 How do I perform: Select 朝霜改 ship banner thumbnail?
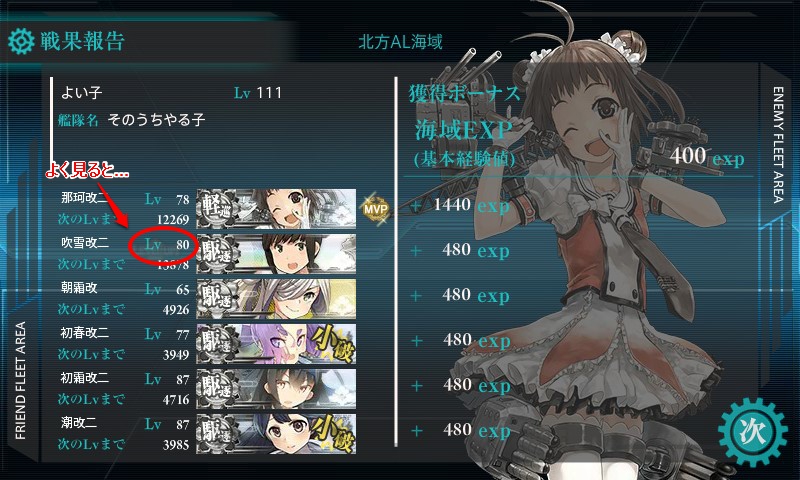(x=276, y=298)
